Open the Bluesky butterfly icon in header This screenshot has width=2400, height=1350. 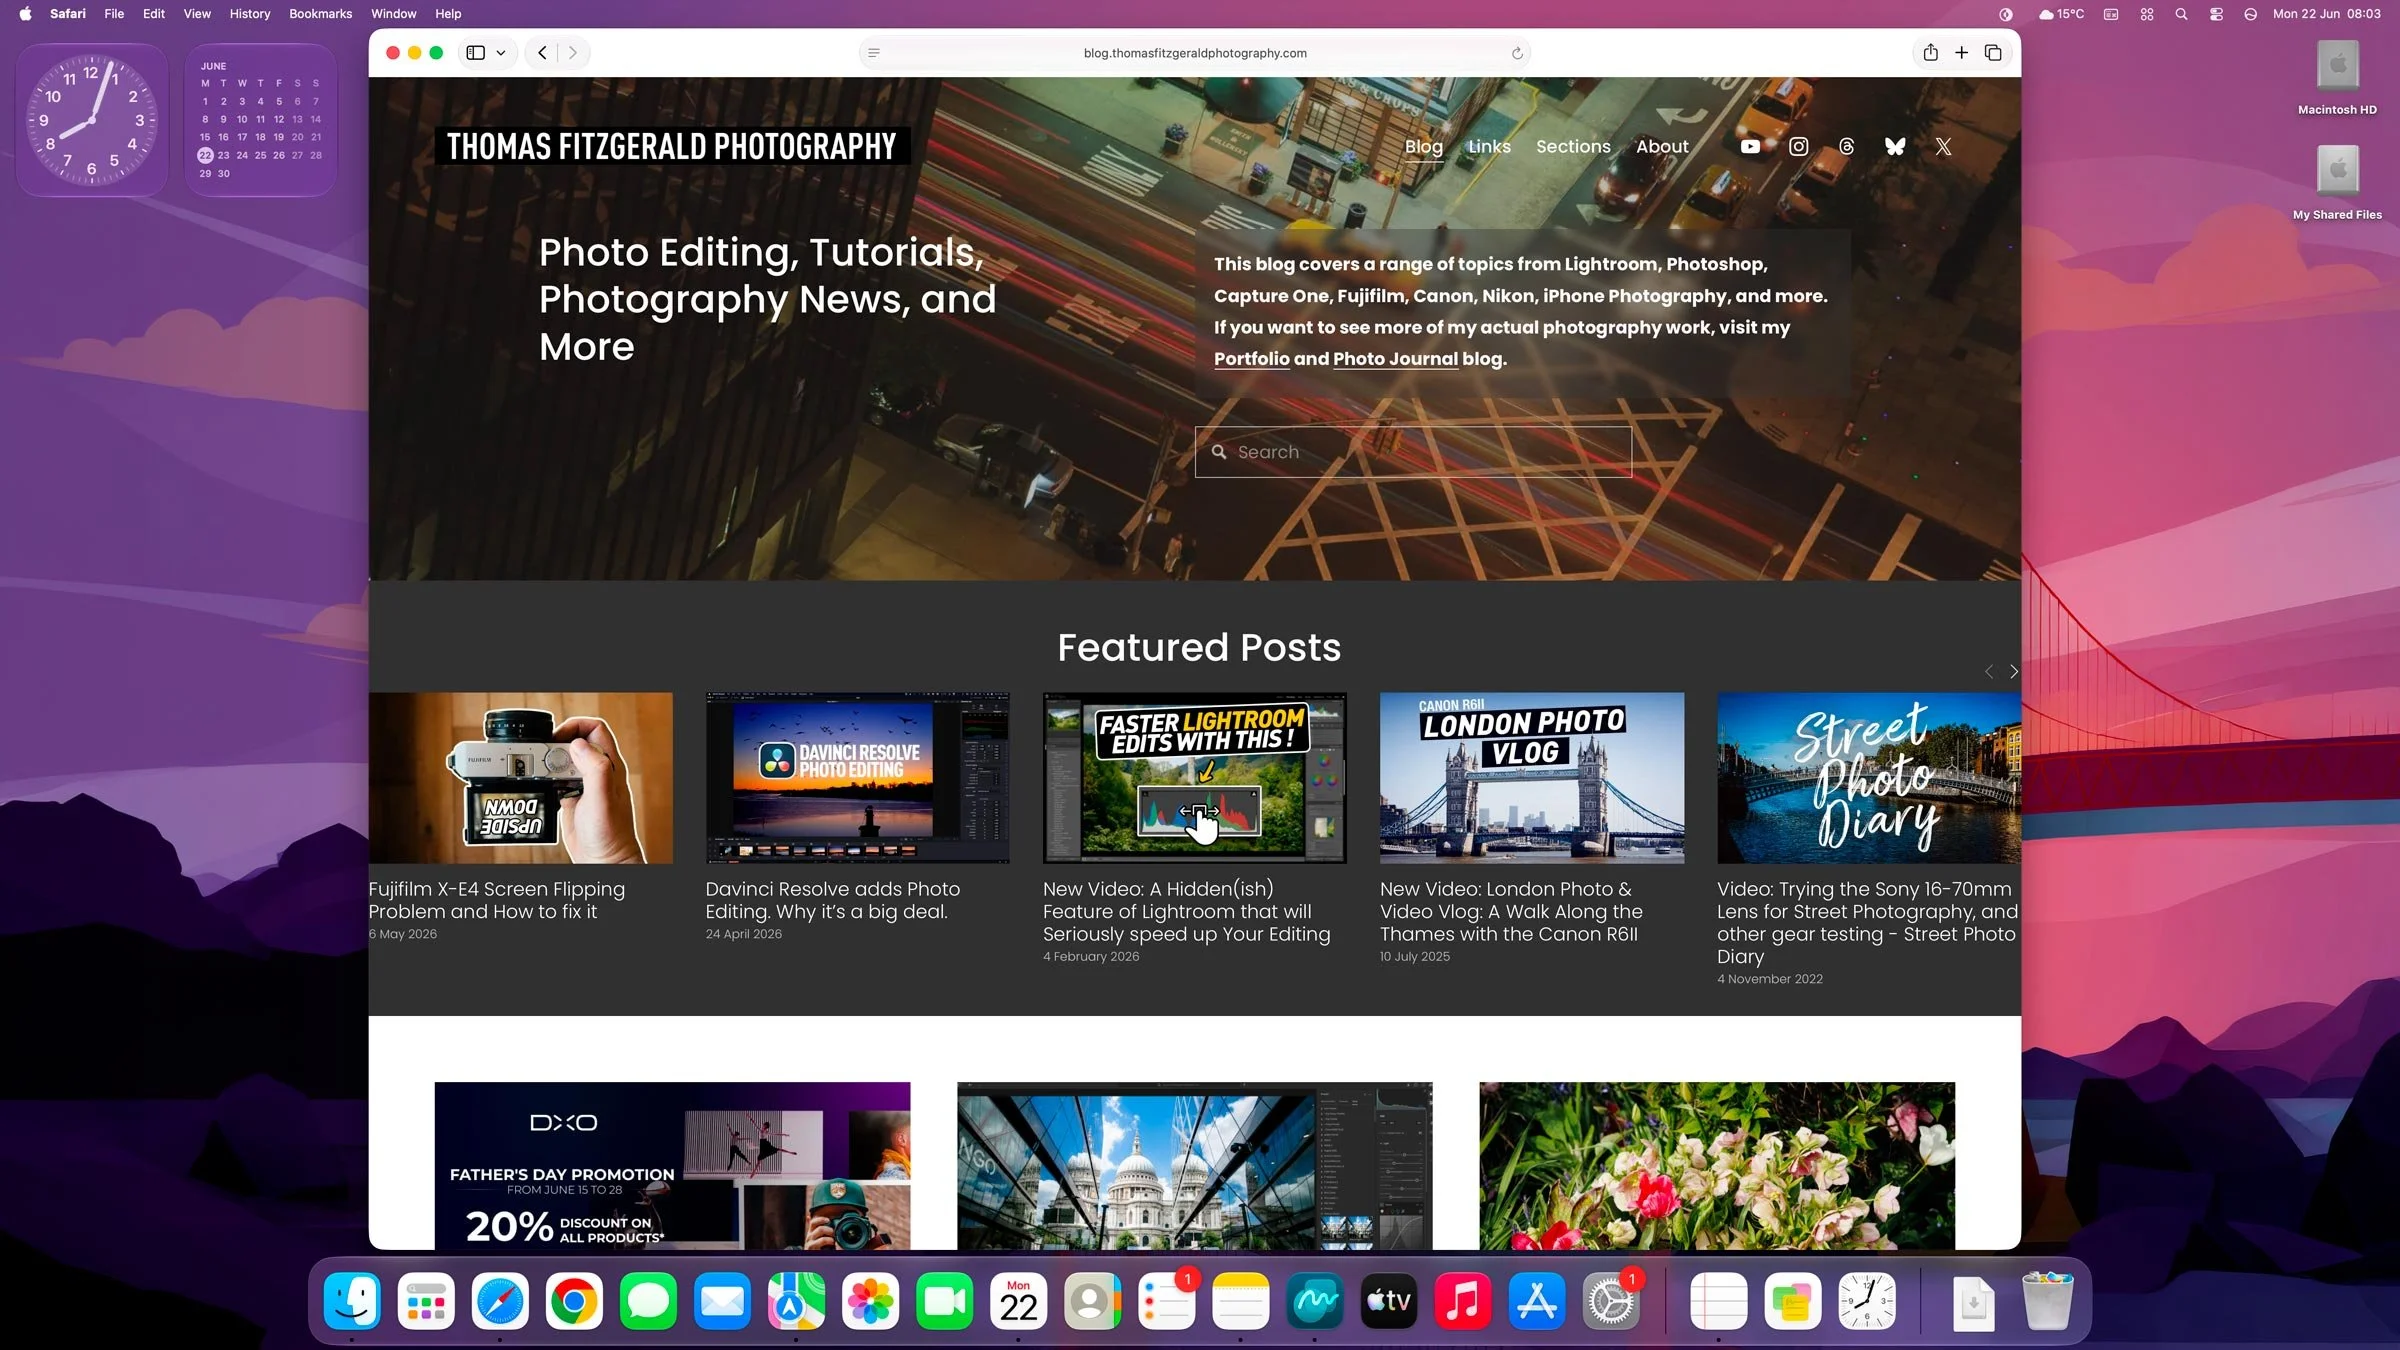(x=1895, y=147)
